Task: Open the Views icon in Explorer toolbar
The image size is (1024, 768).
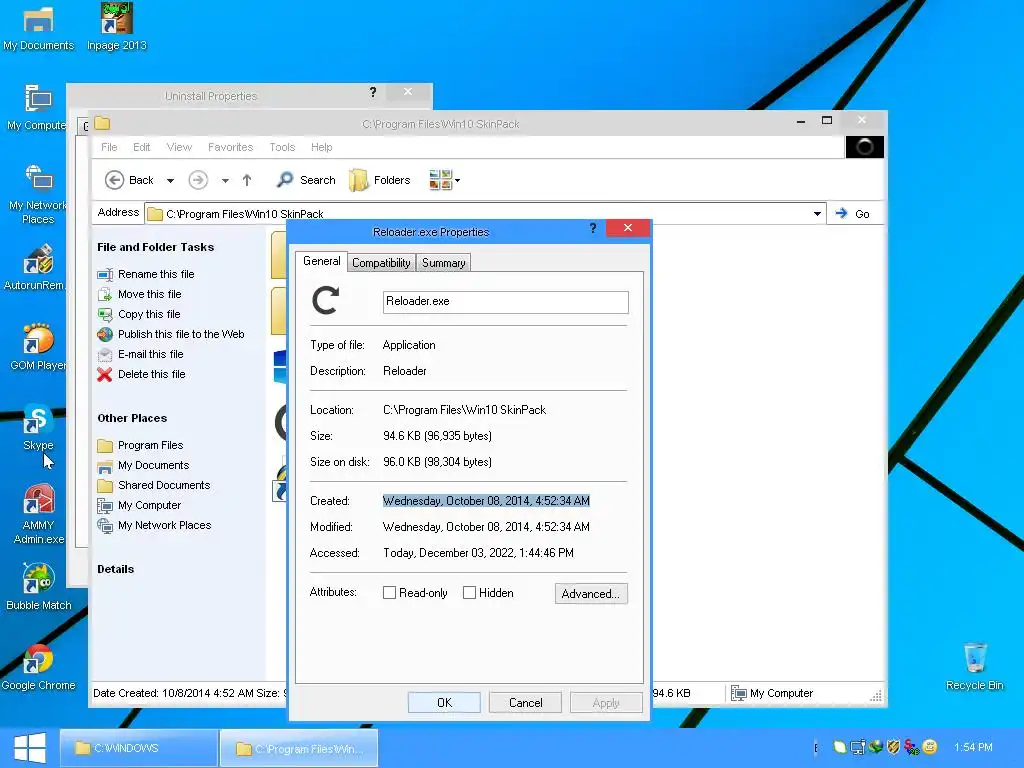Action: click(440, 180)
